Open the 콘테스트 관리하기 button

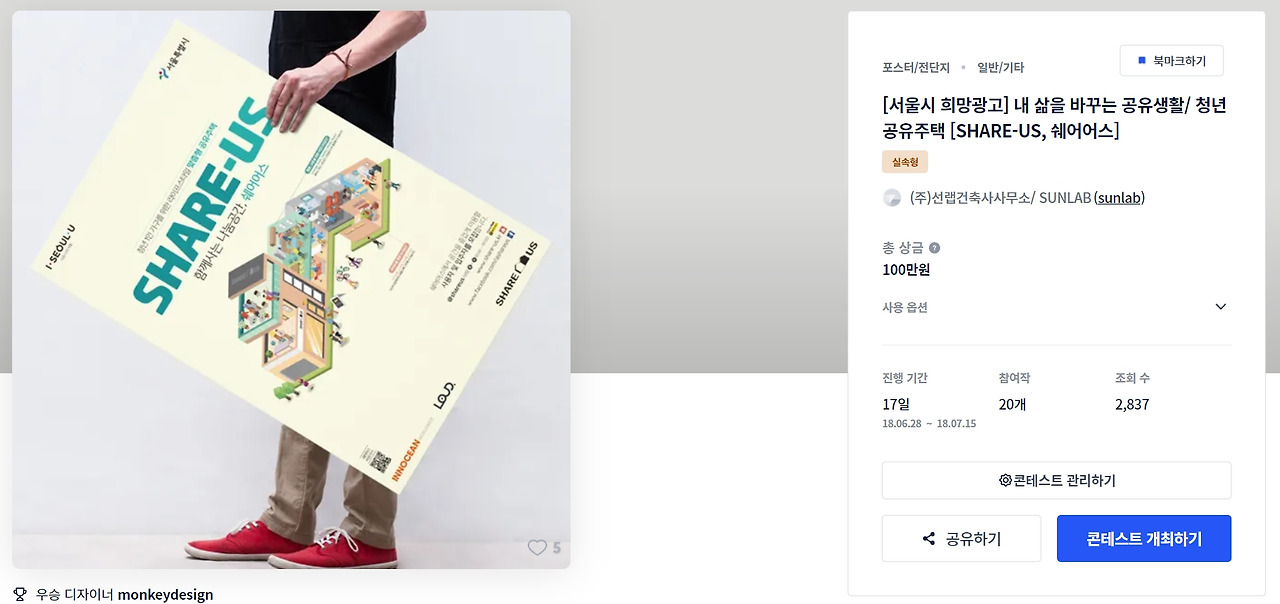[1056, 480]
